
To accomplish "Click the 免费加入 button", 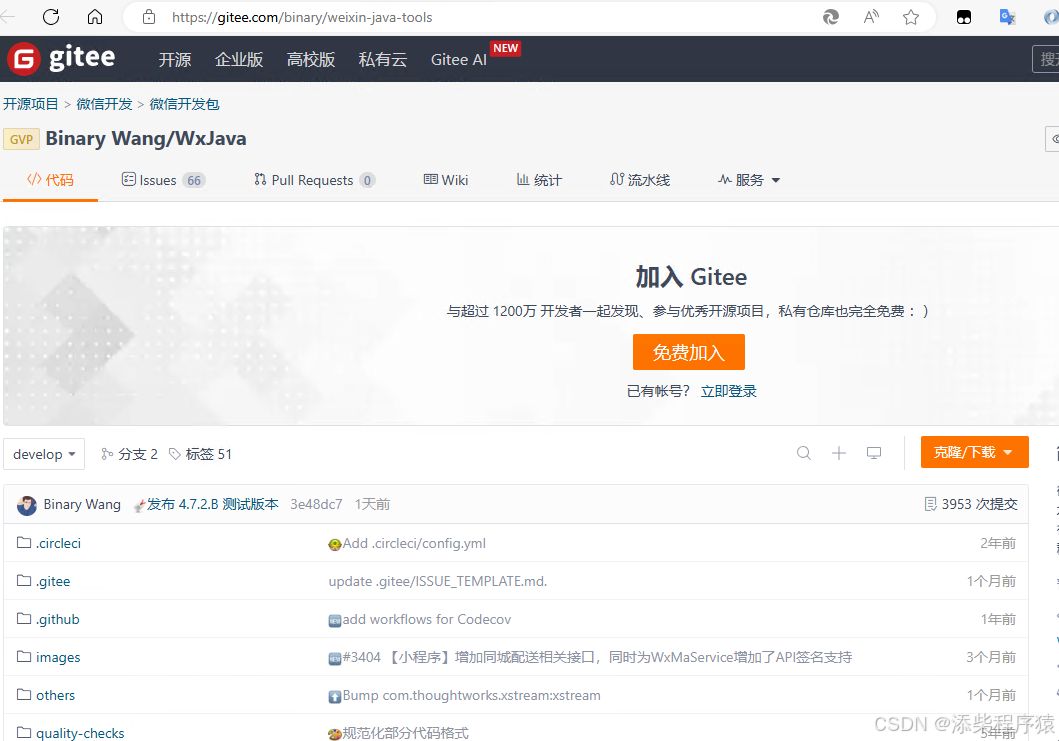I will pos(688,352).
